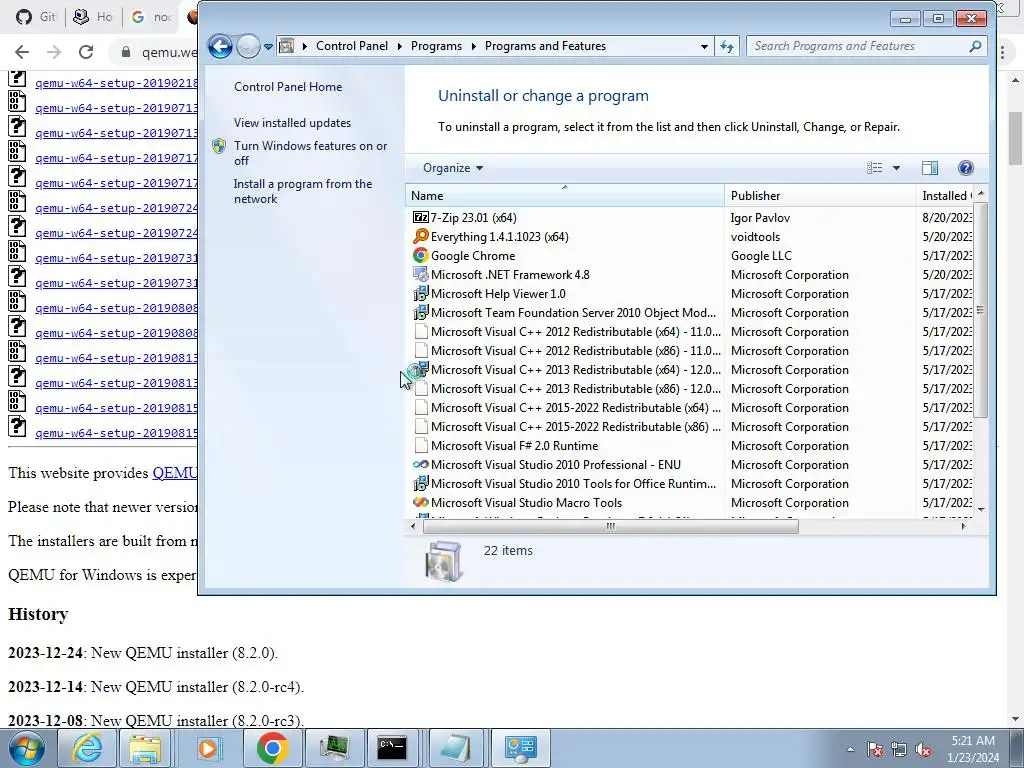Click the Back arrow in Control Panel
This screenshot has width=1024, height=768.
[x=220, y=46]
